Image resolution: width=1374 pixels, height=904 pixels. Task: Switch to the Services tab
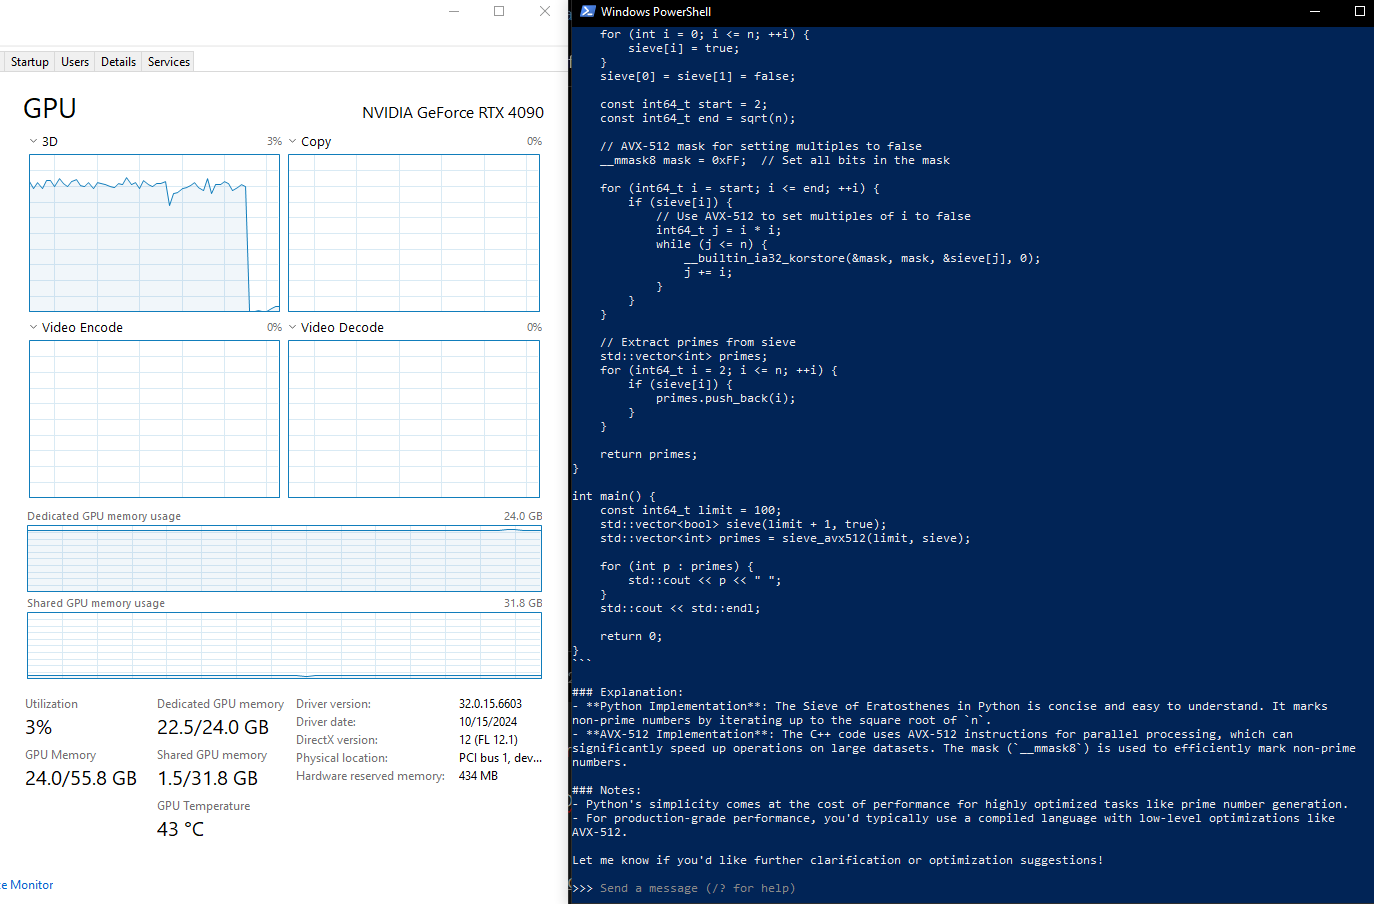[x=168, y=62]
